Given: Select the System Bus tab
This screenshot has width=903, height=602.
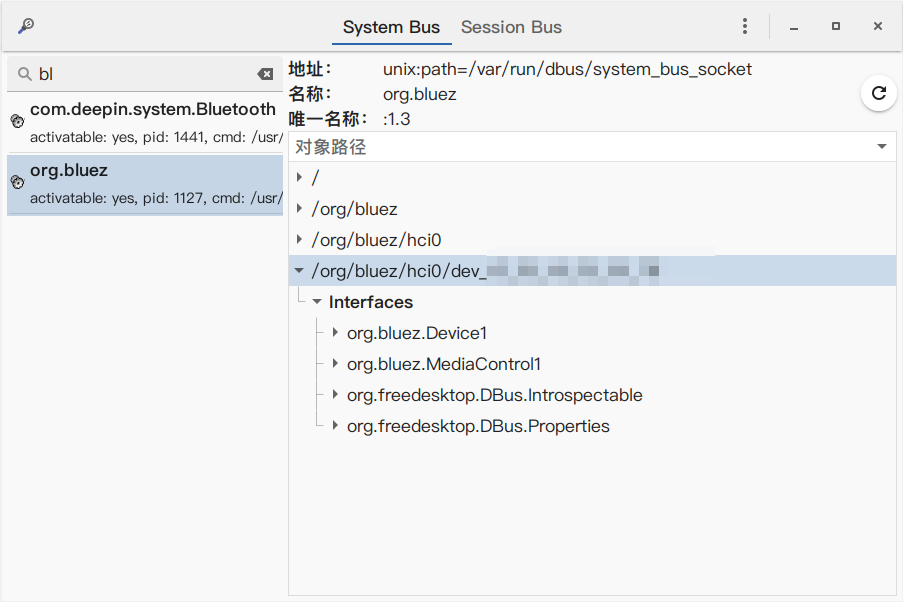Looking at the screenshot, I should [x=391, y=27].
